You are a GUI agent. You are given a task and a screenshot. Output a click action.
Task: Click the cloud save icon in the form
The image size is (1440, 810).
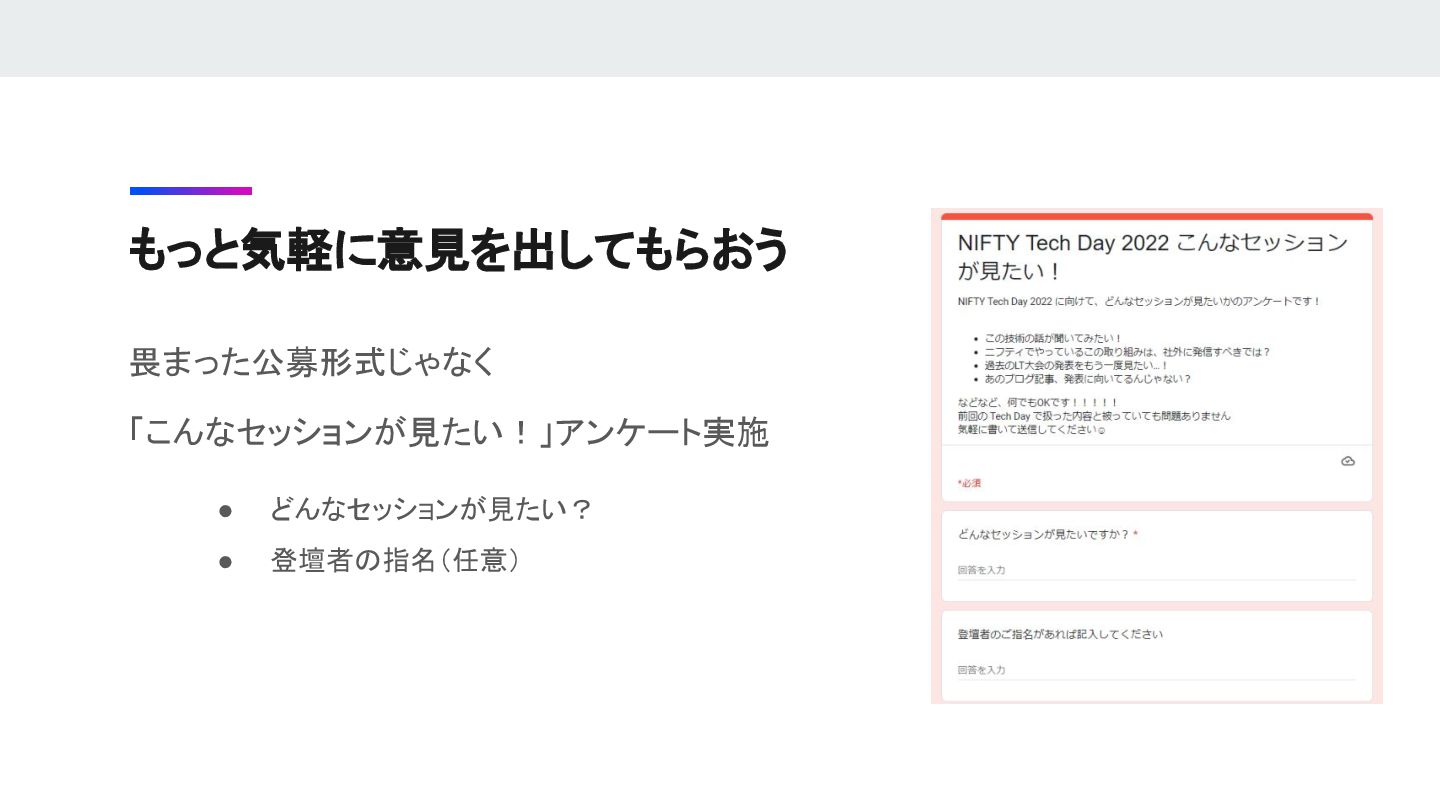tap(1347, 461)
